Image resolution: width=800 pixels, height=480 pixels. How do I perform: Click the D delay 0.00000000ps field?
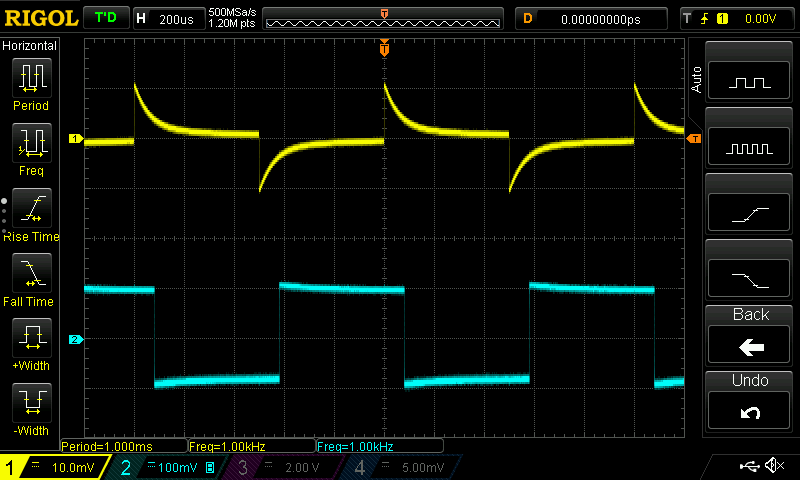(591, 19)
